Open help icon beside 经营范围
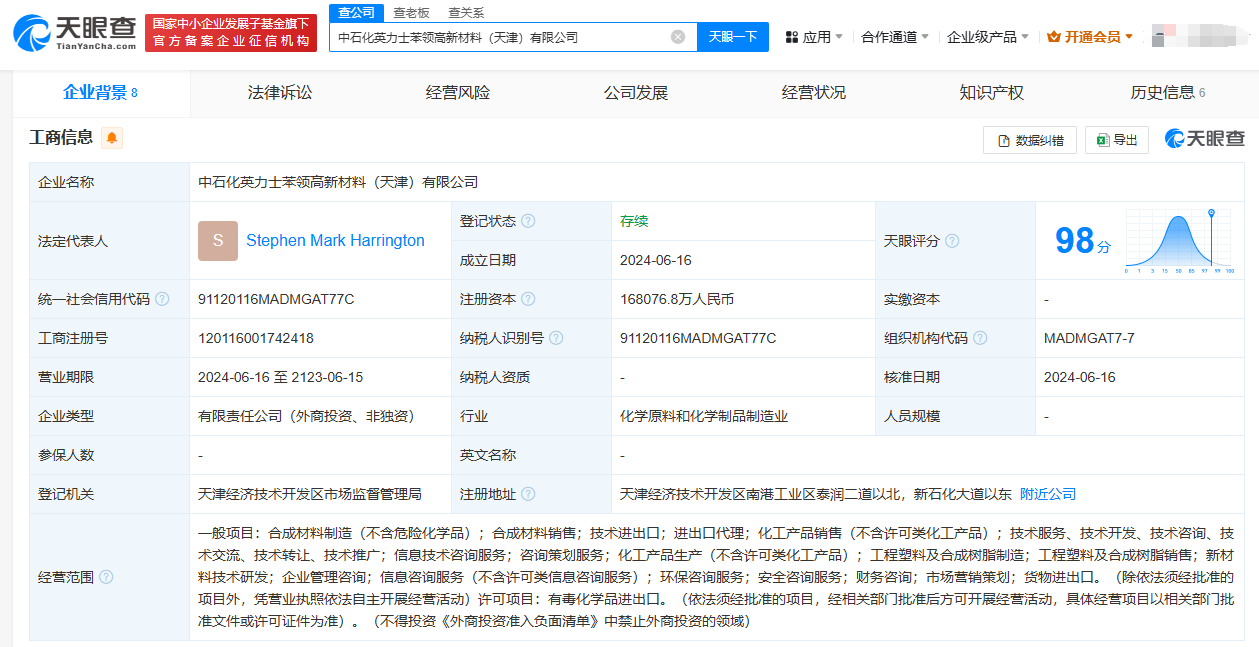 (106, 577)
